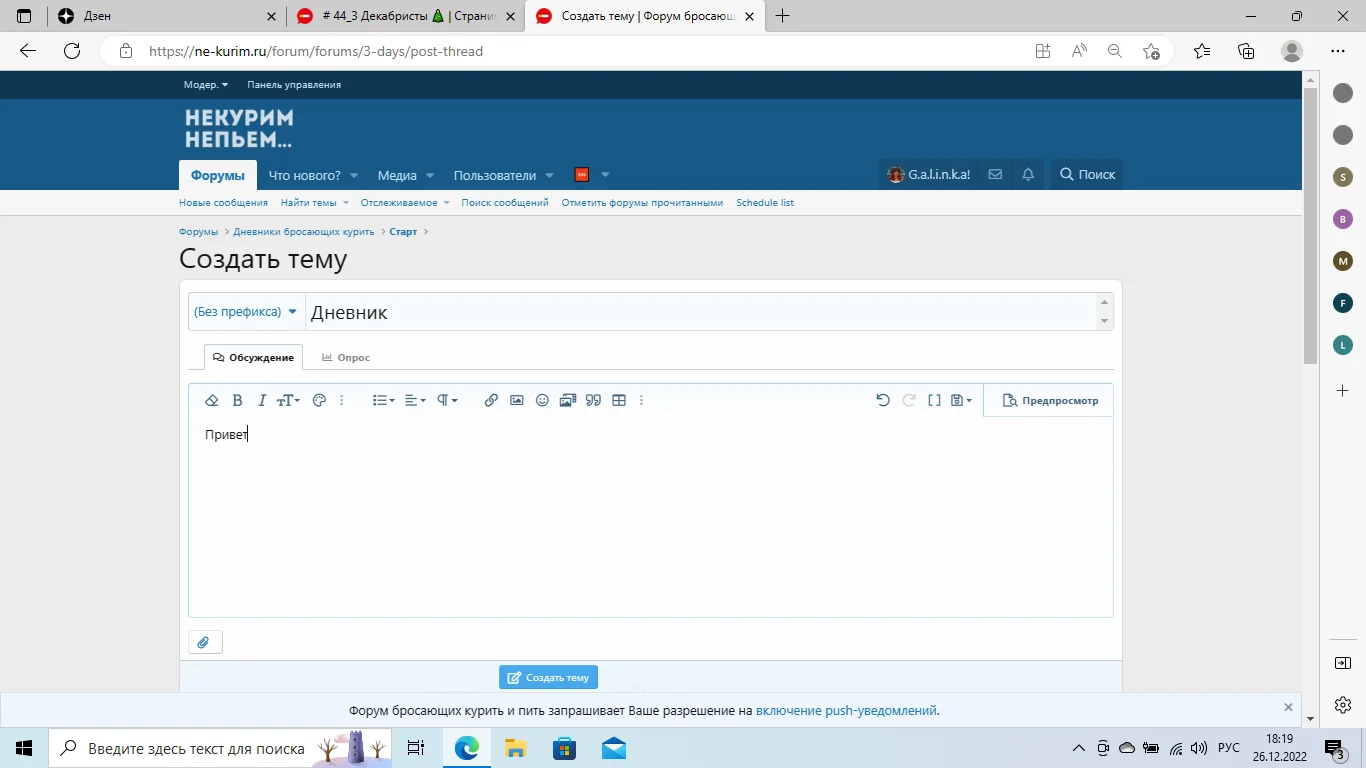Screen dimensions: 1366x768
Task: Insert a quote block
Action: click(593, 400)
